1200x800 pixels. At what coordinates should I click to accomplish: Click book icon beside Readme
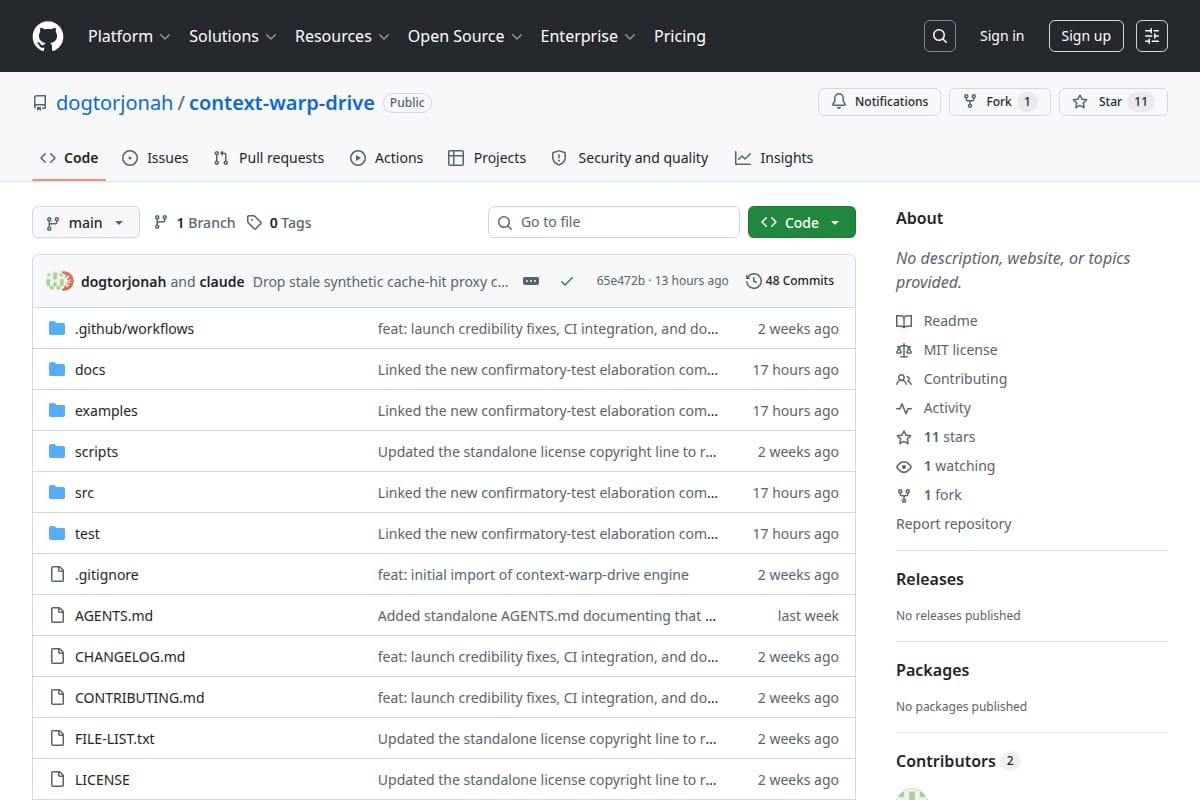click(904, 321)
